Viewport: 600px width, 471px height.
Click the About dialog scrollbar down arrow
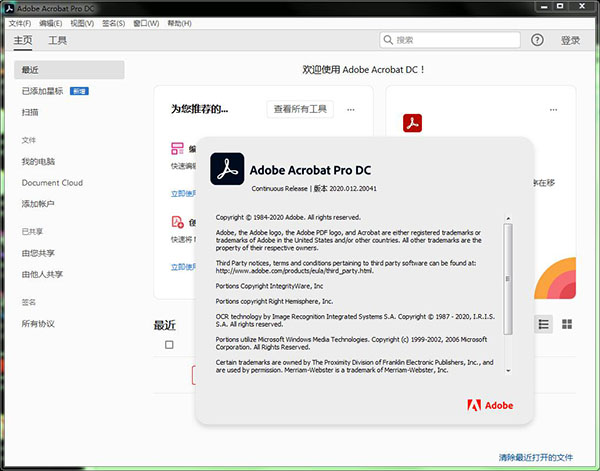[x=508, y=370]
